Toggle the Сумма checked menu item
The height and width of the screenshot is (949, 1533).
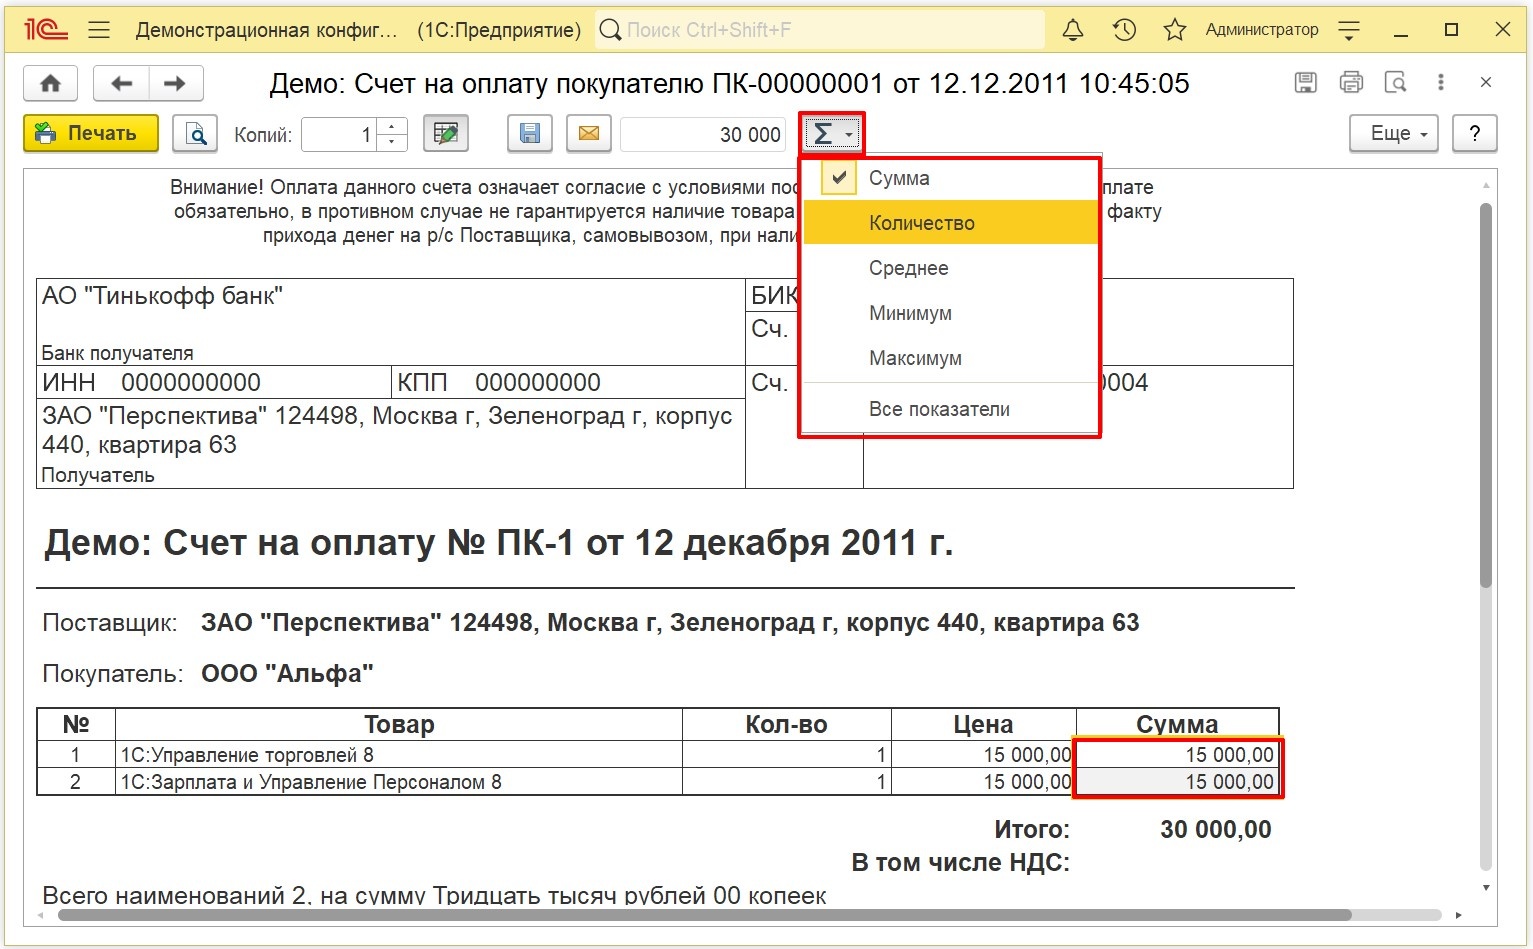pos(950,178)
